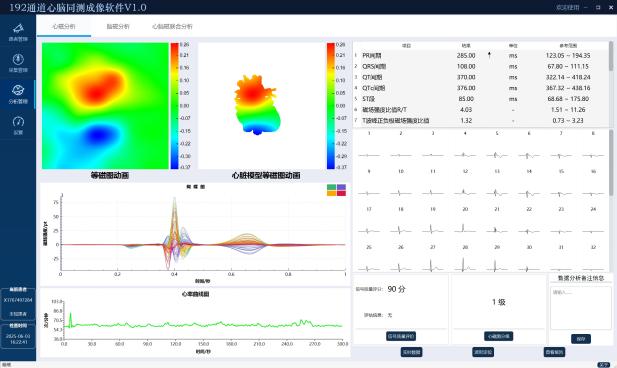617x368 pixels.
Task: Open acquisition management compass icon in sidebar
Action: pos(18,63)
